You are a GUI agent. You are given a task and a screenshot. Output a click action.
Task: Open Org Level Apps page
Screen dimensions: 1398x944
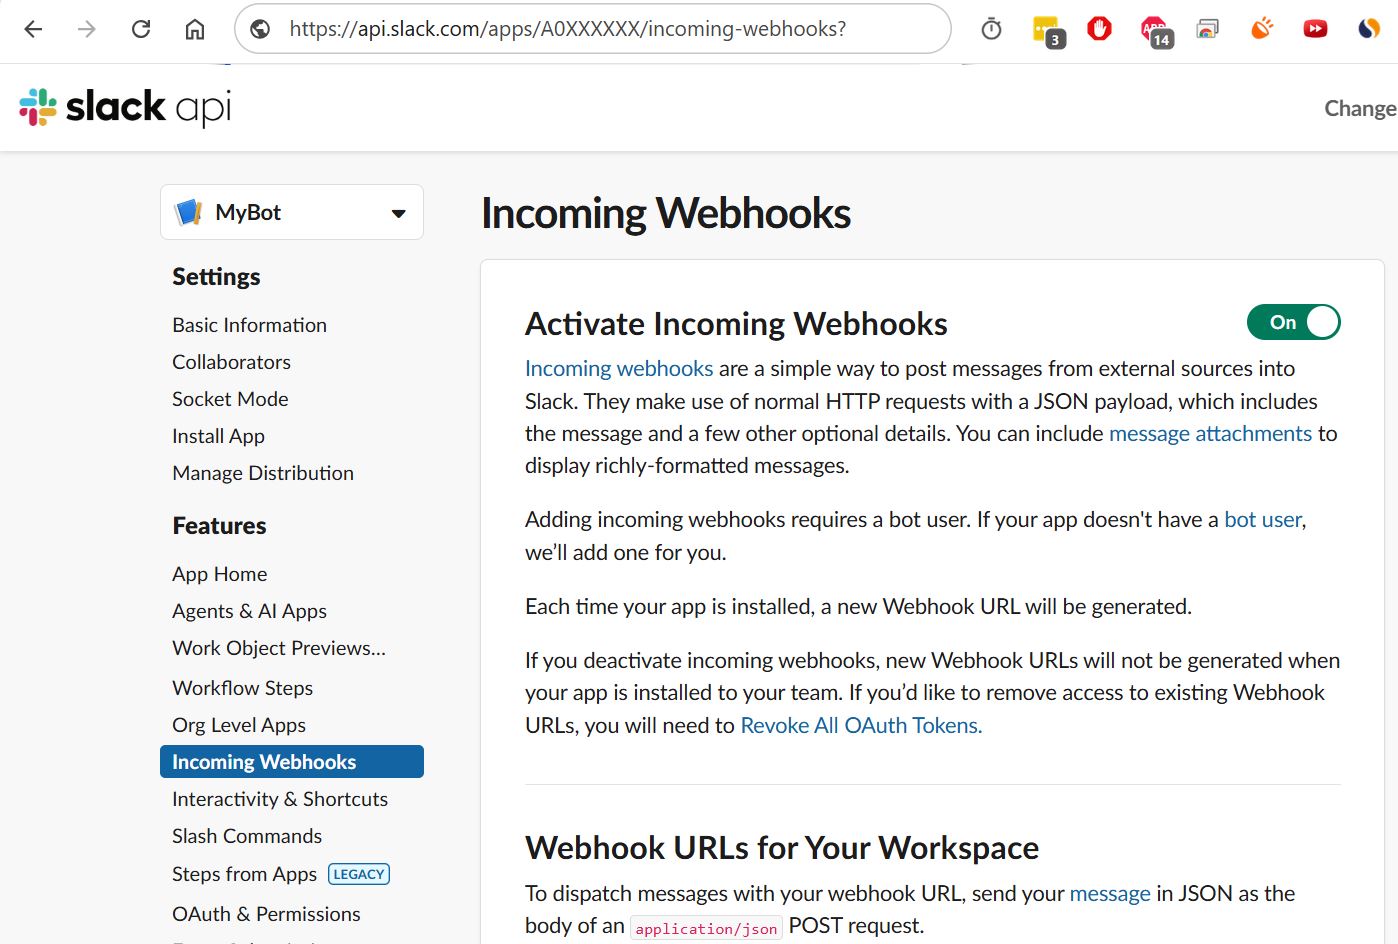pos(239,725)
